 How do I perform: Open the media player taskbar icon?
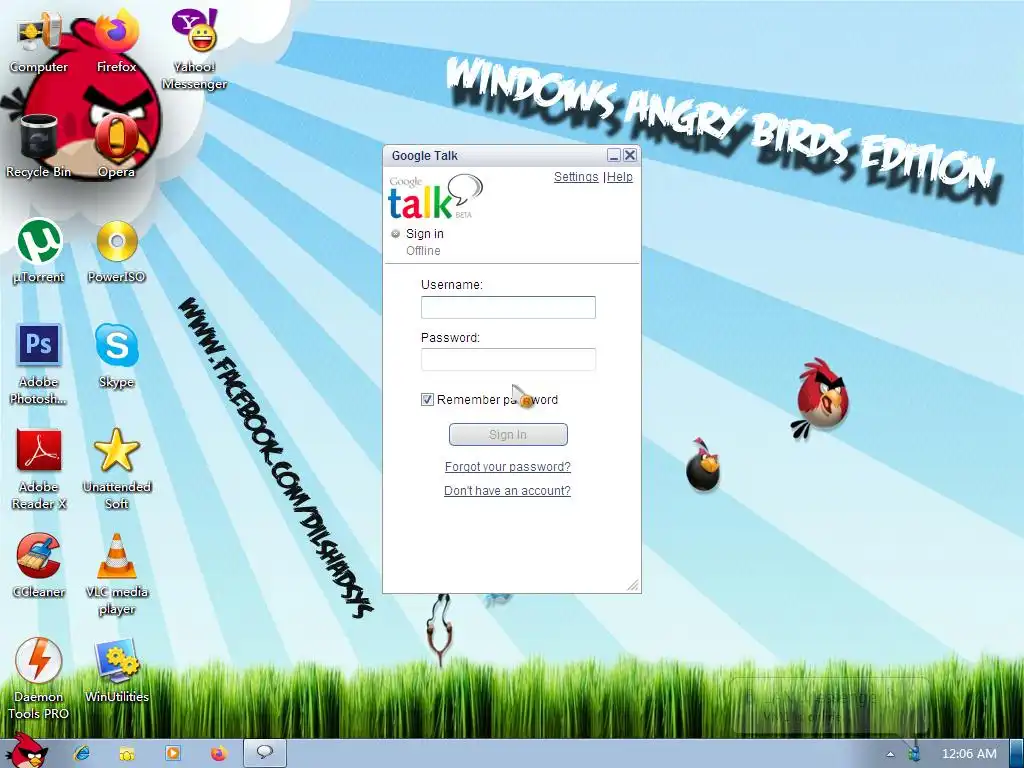click(172, 753)
